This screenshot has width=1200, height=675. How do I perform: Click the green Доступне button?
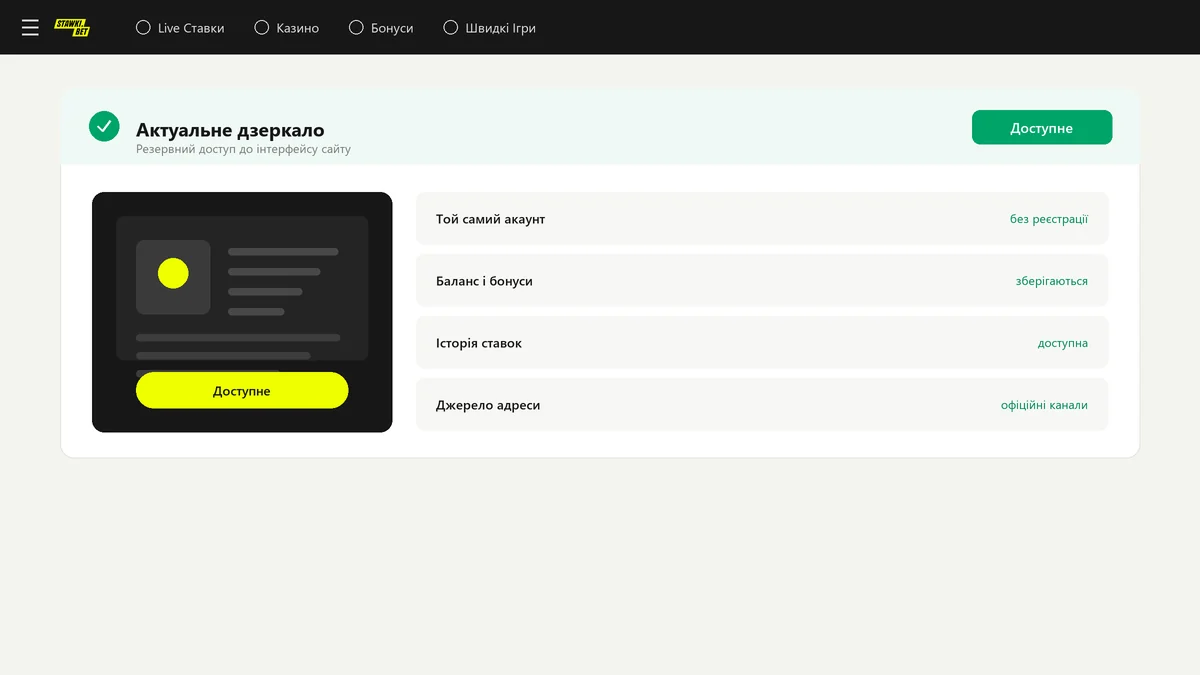tap(1042, 127)
